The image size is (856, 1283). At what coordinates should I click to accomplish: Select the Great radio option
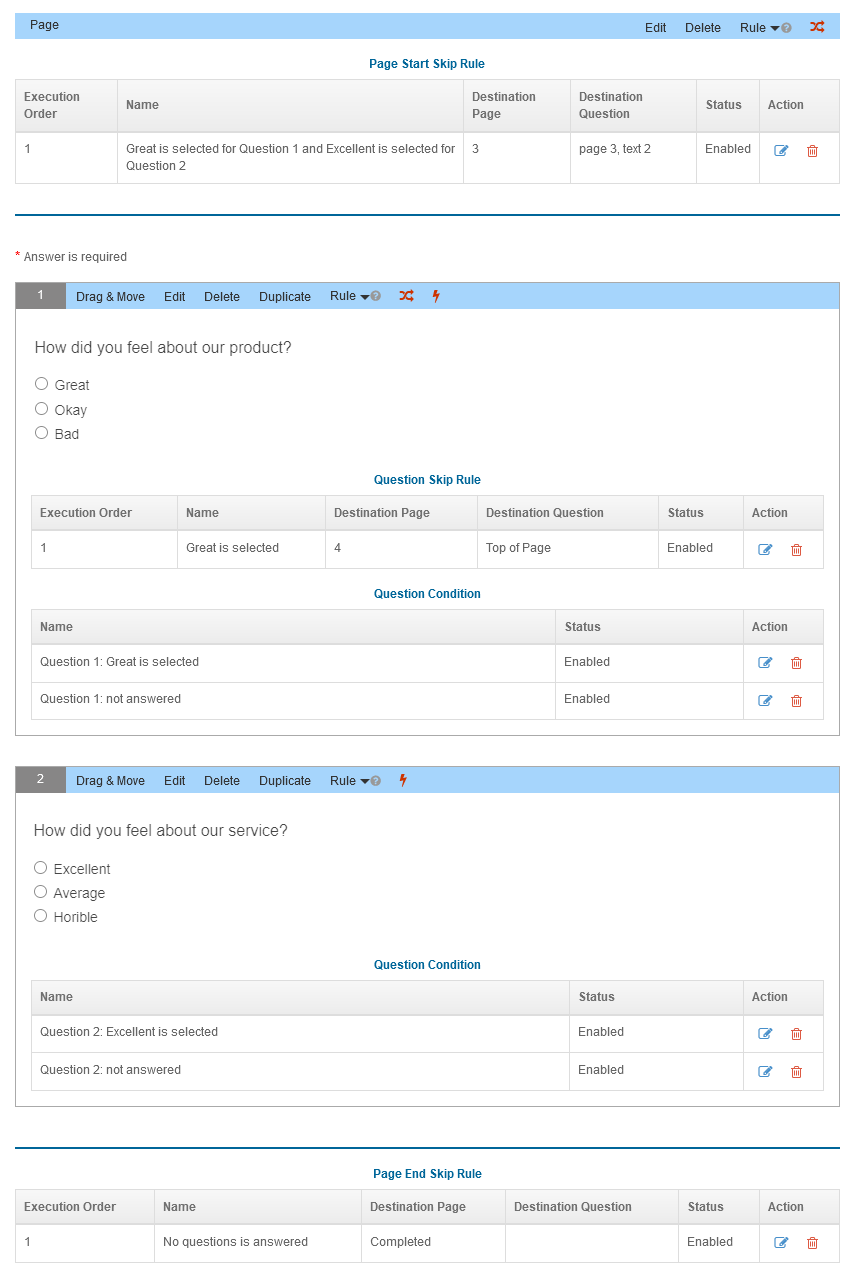[x=41, y=384]
